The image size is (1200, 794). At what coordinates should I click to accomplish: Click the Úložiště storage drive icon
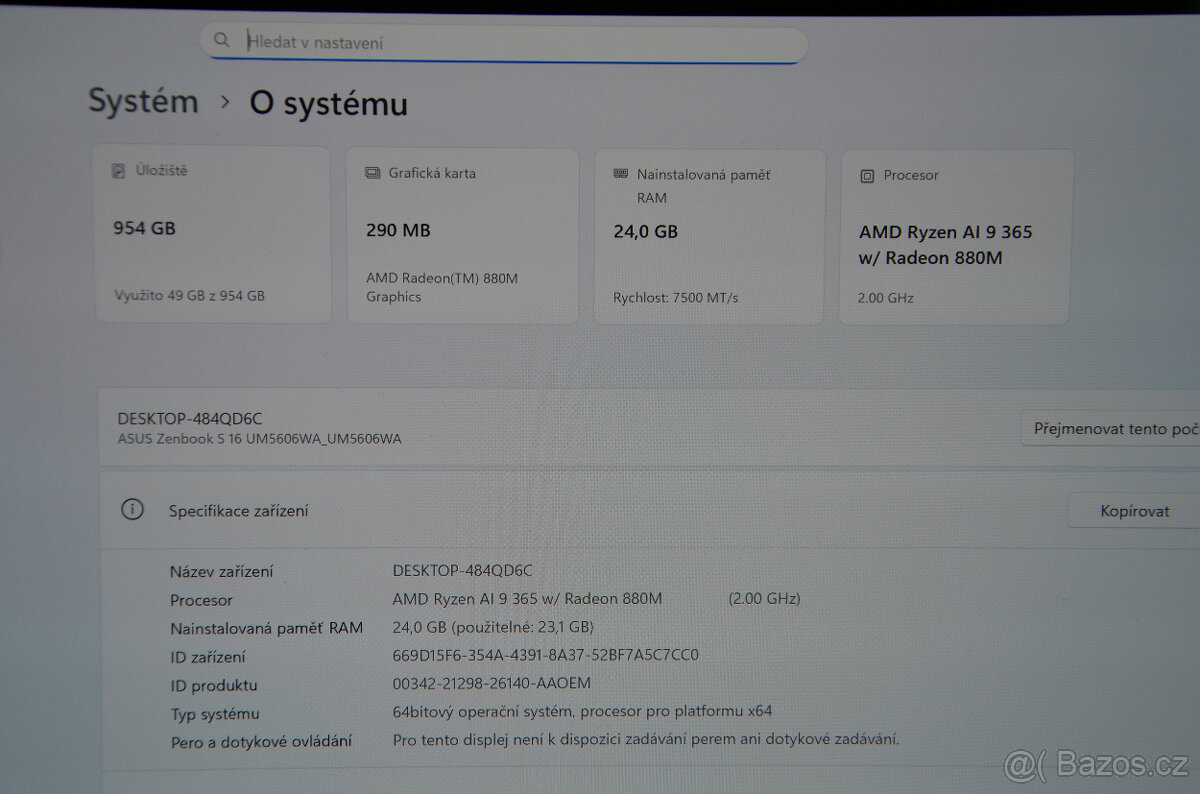point(120,170)
